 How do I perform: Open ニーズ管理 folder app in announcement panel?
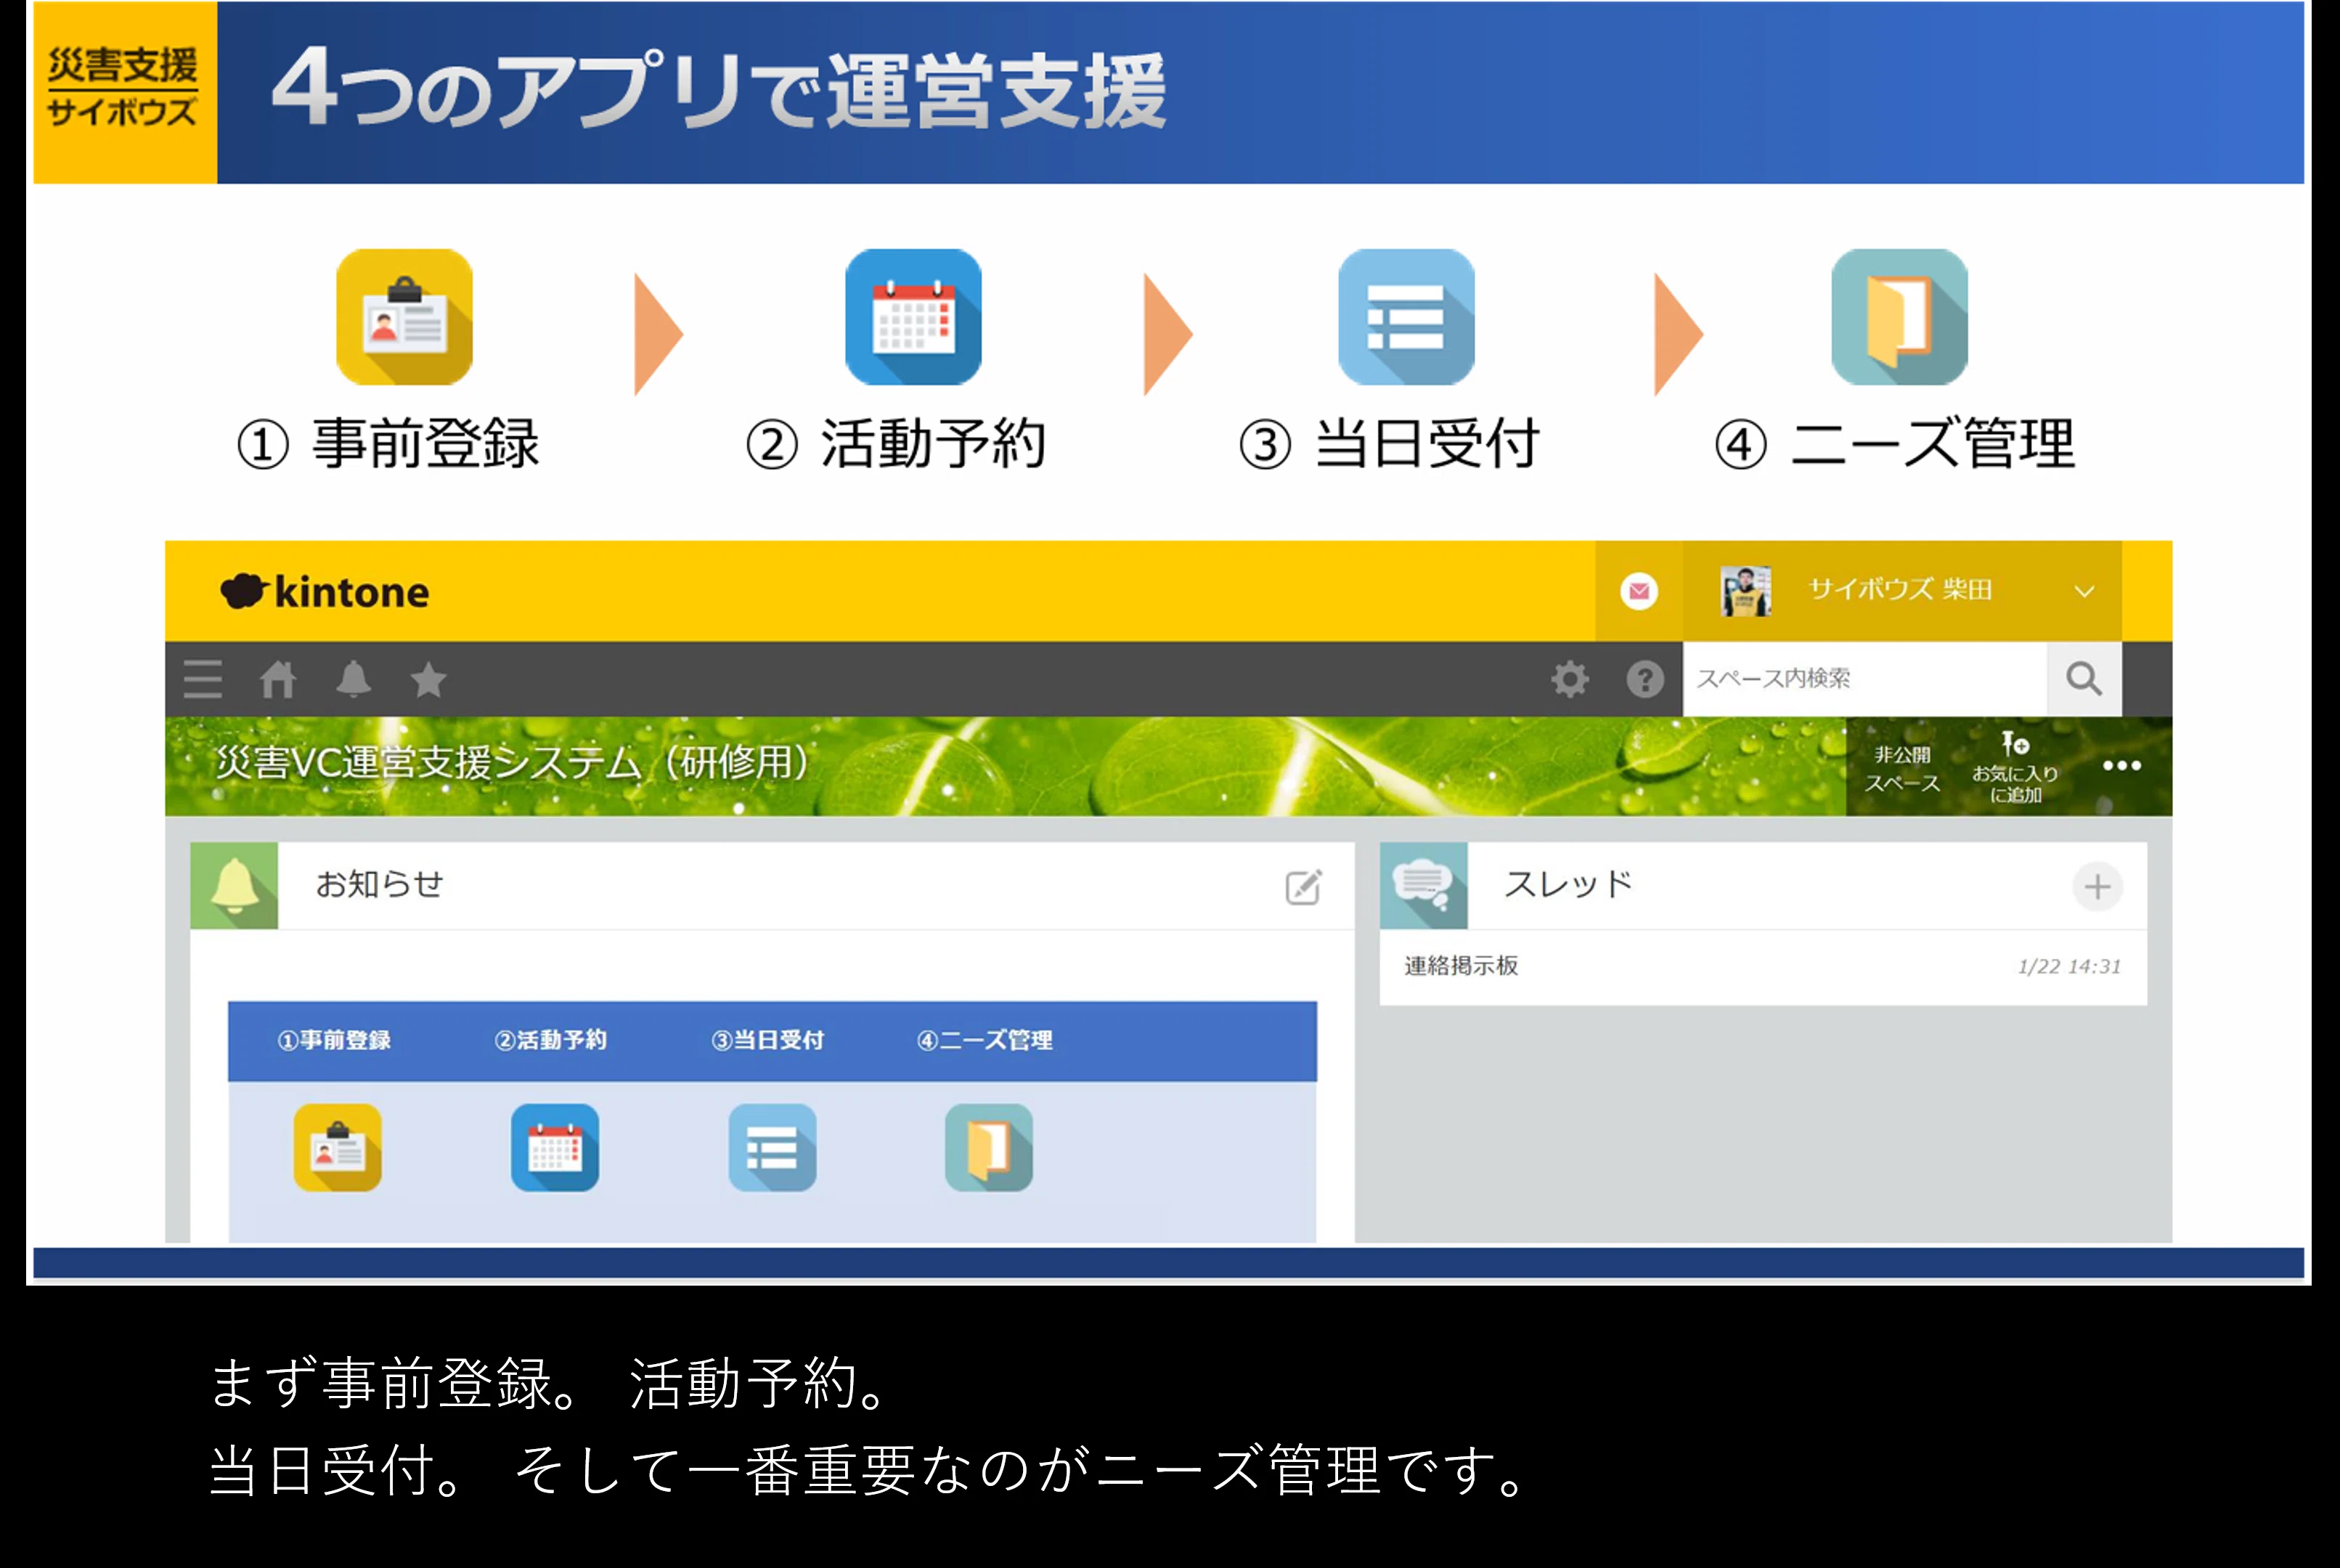click(989, 1148)
